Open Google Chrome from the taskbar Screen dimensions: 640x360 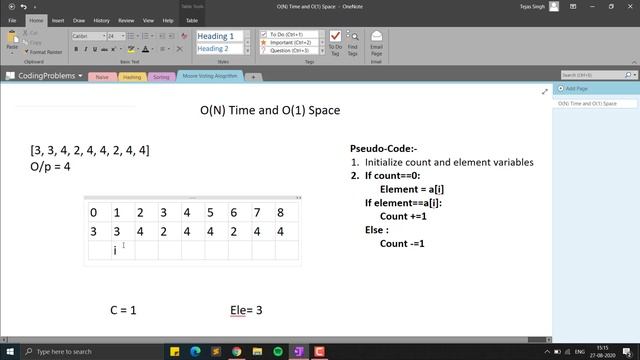(x=236, y=351)
